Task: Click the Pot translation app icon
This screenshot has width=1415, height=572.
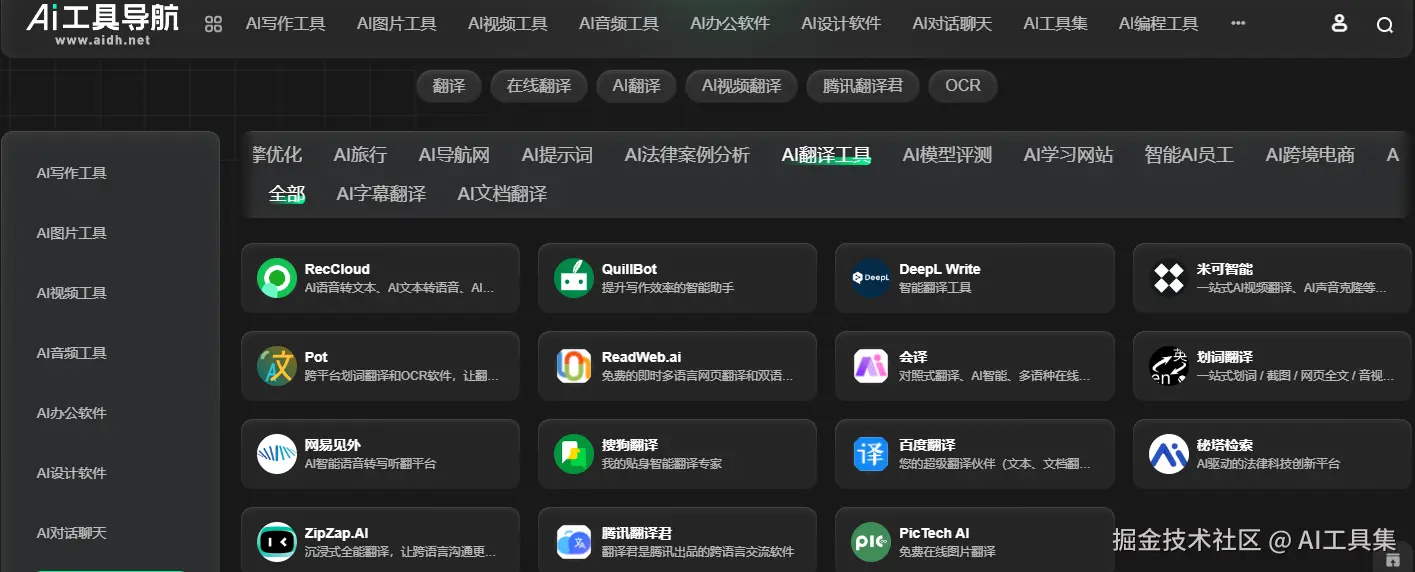Action: click(x=277, y=366)
